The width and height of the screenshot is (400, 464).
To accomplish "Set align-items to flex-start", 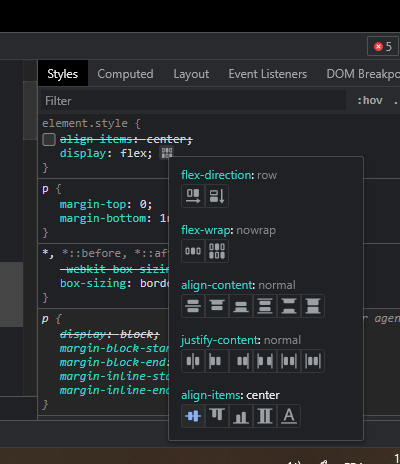I will click(217, 416).
